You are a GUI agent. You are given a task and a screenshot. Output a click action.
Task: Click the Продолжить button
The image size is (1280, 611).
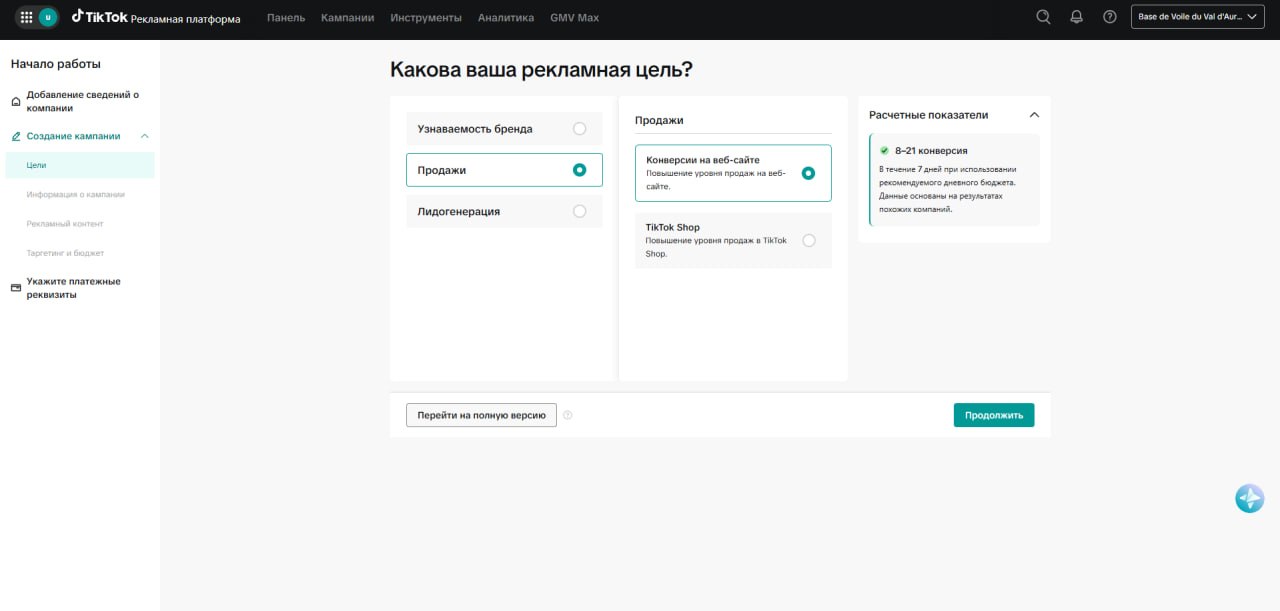tap(994, 415)
